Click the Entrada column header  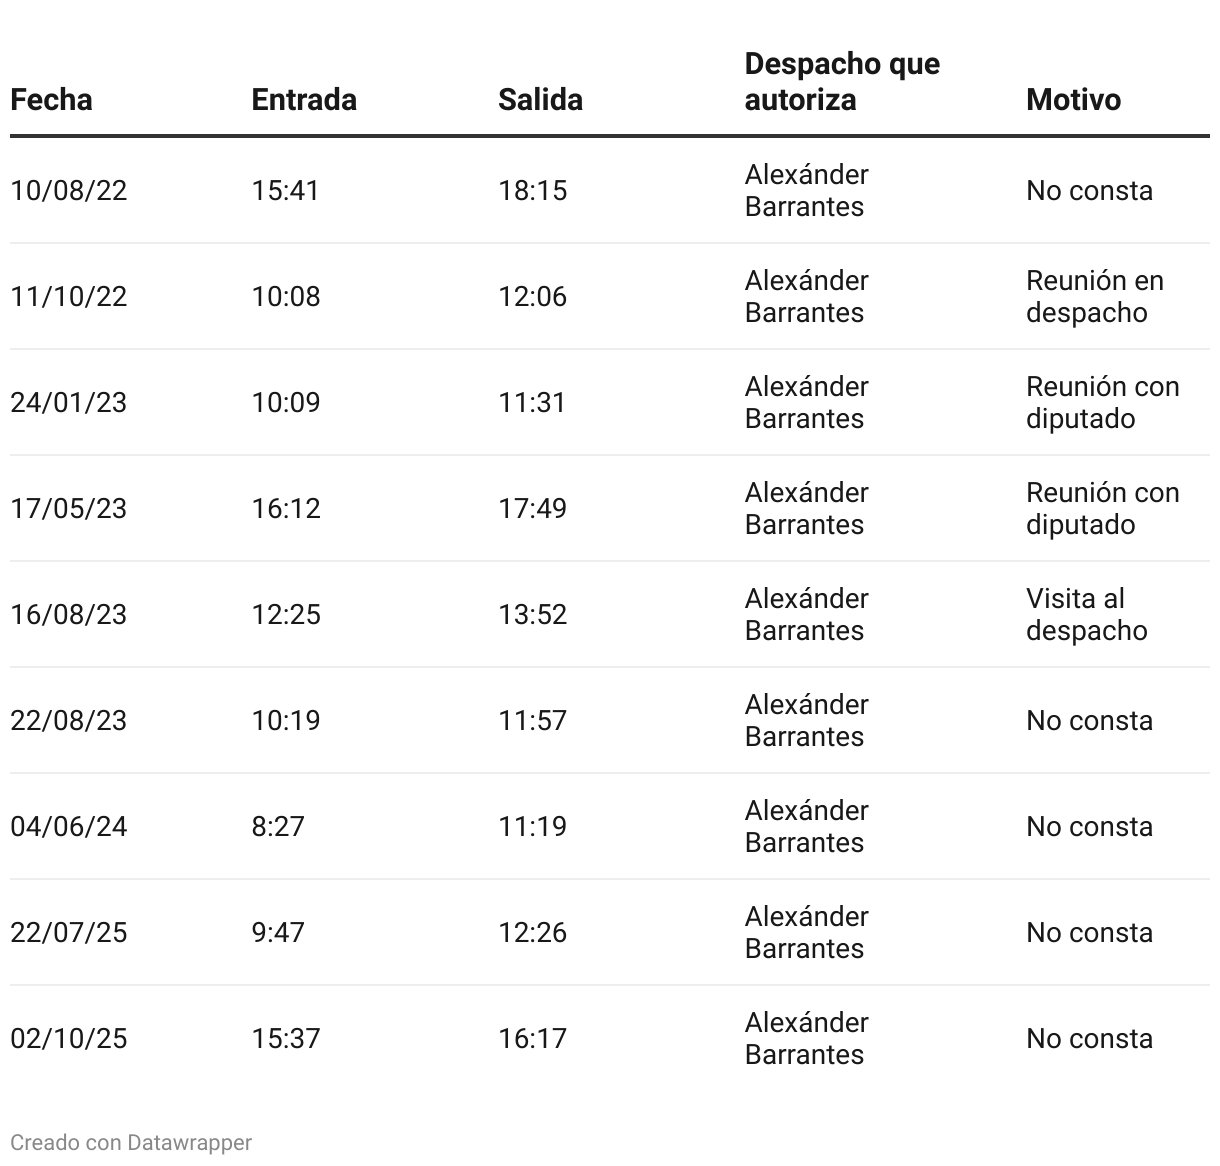click(304, 99)
